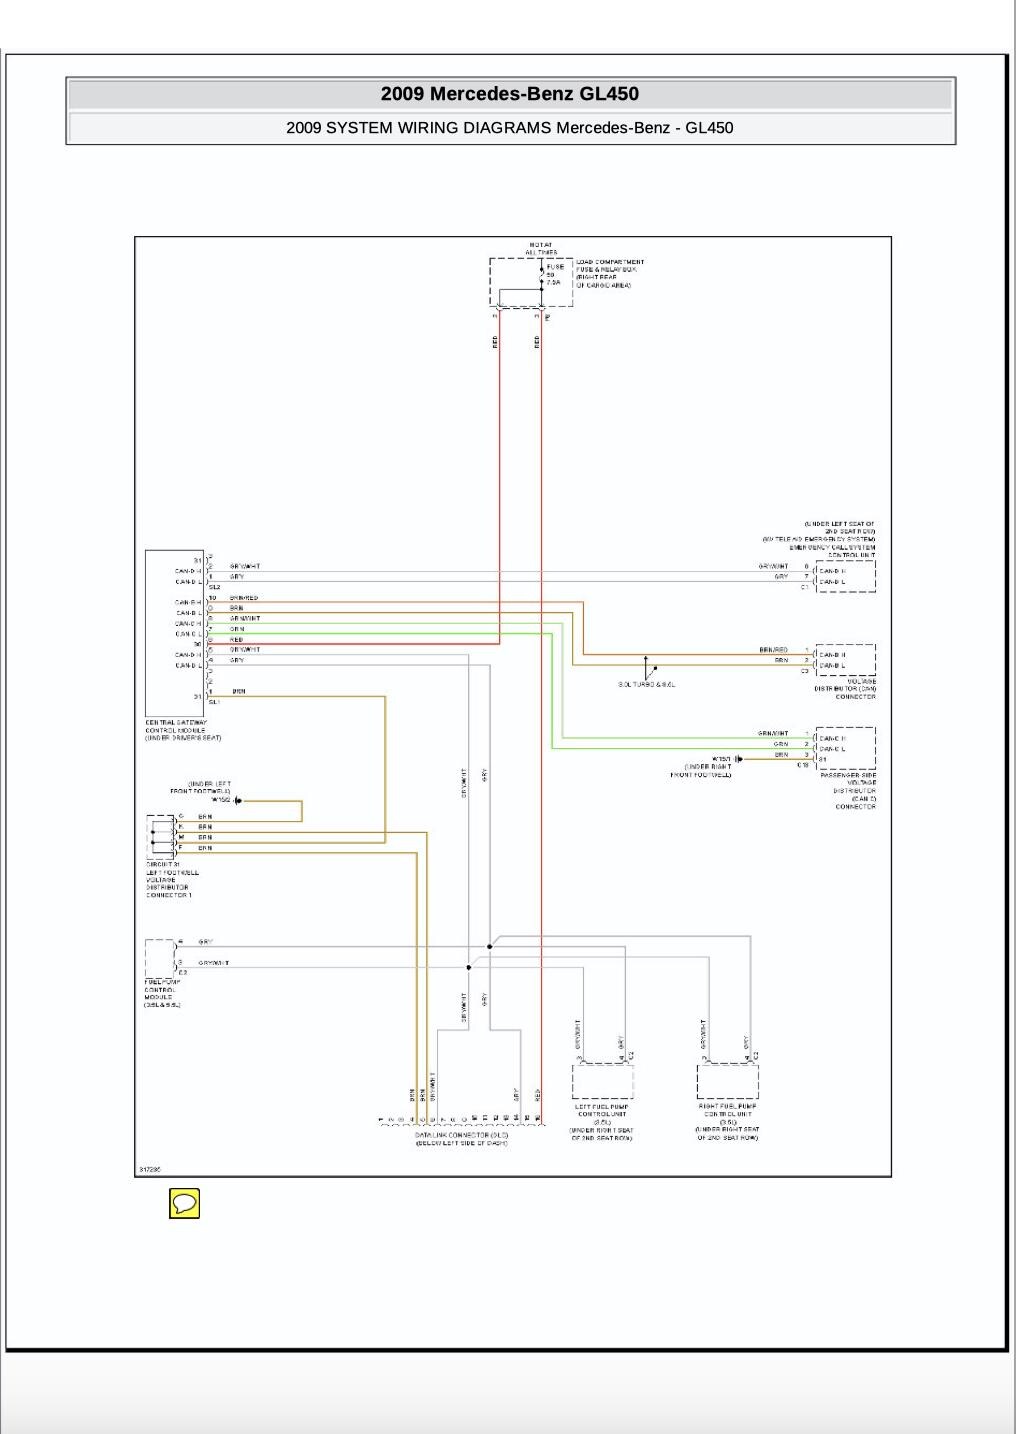Viewport: 1016px width, 1434px height.
Task: Click the Circuit 31 left footwell connector box
Action: (x=160, y=837)
